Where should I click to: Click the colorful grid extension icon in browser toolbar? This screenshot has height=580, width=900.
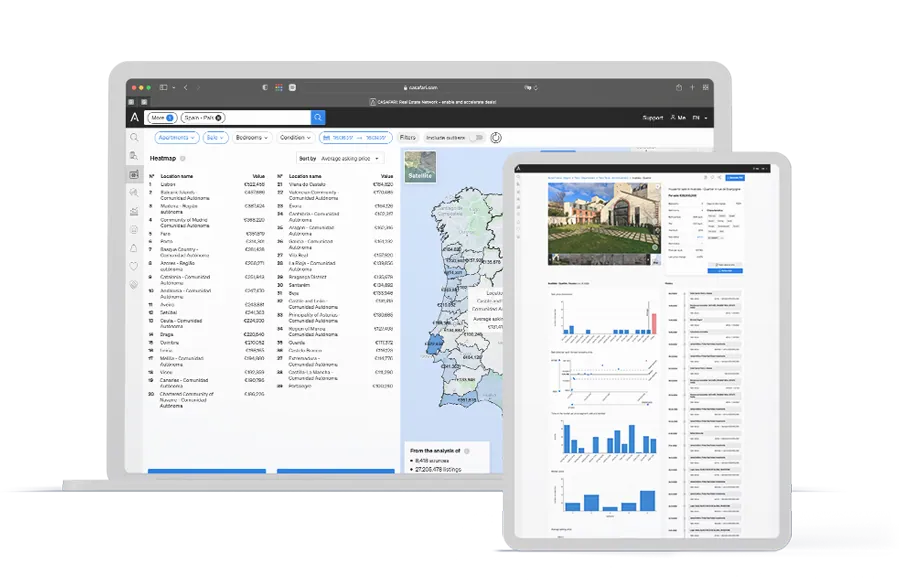279,87
